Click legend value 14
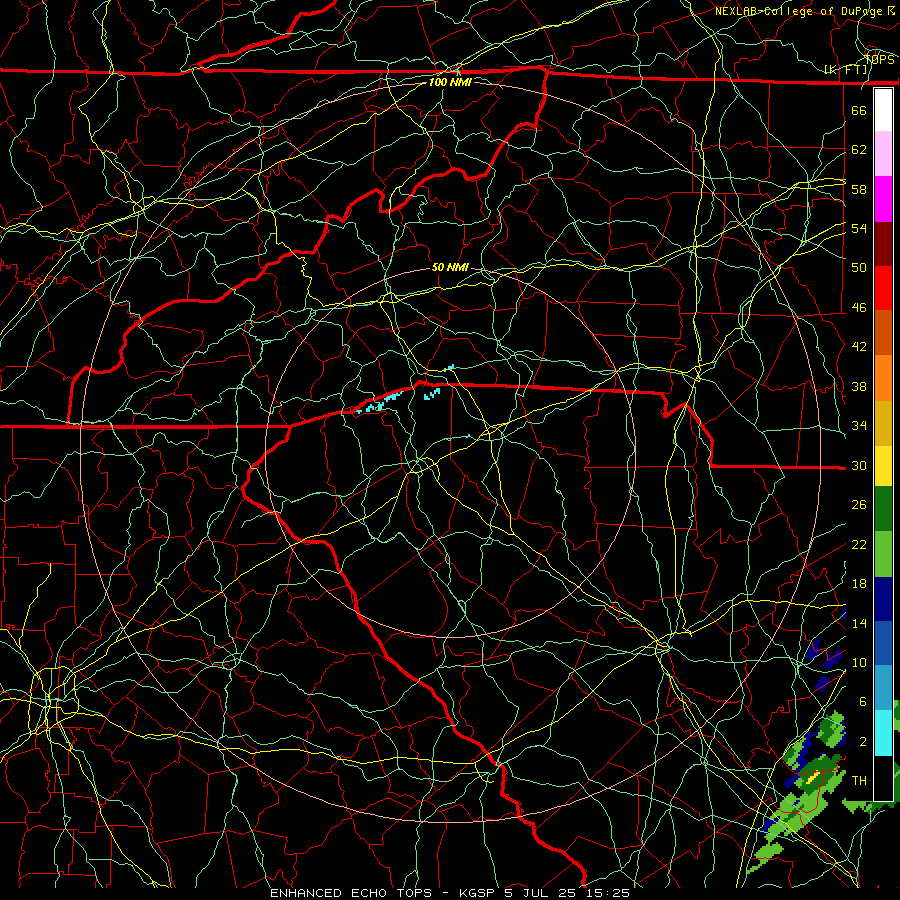Image resolution: width=900 pixels, height=900 pixels. click(859, 623)
